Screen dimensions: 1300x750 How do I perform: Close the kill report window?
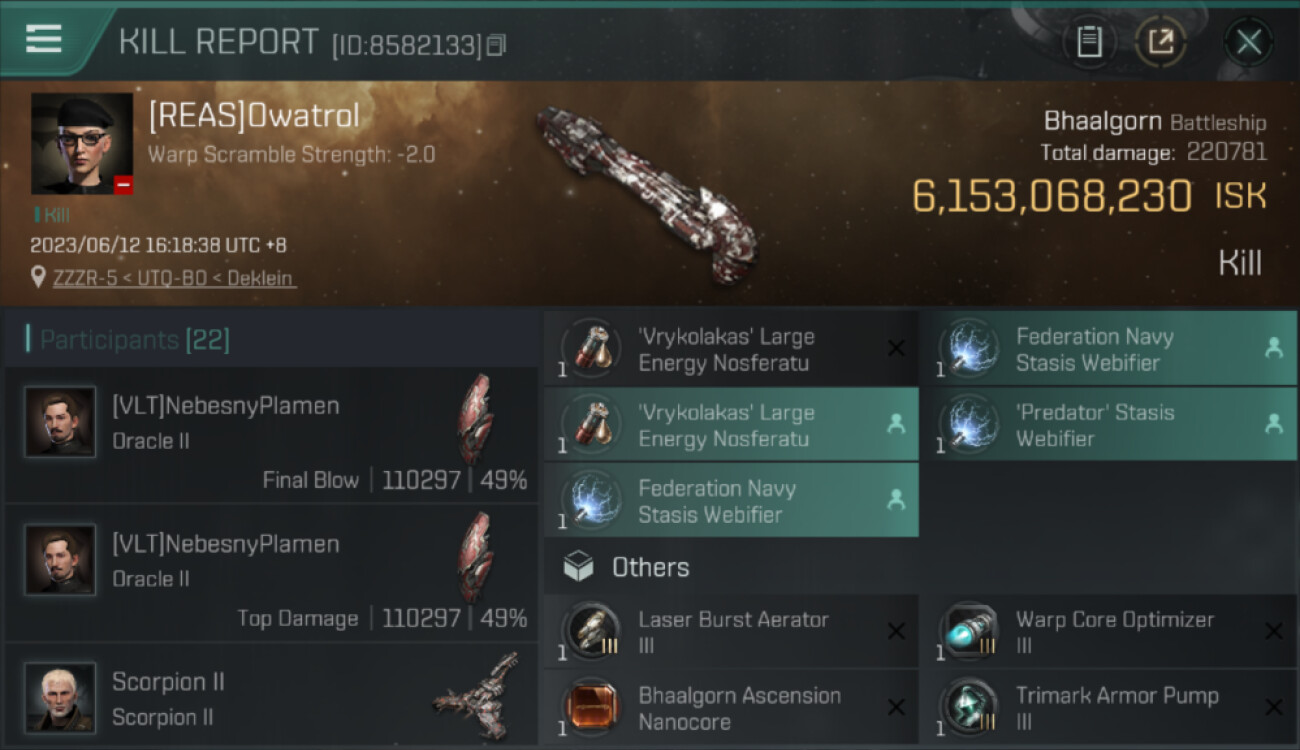click(1248, 42)
